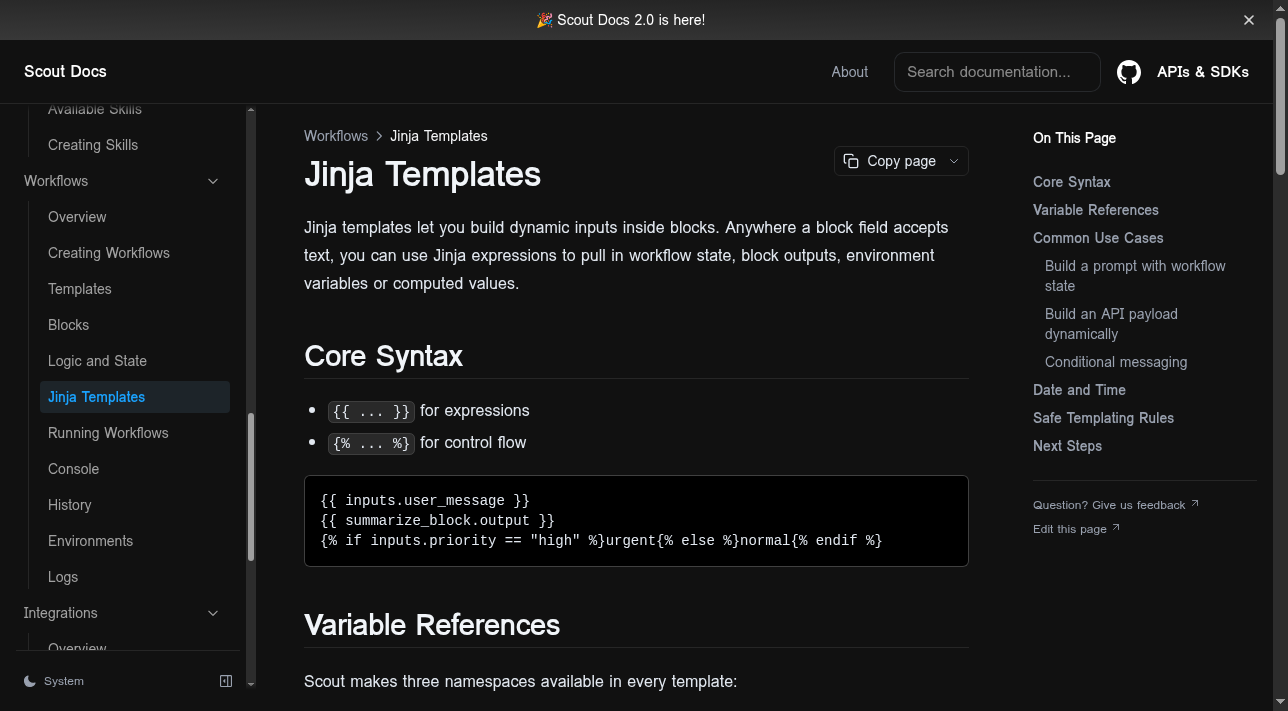
Task: Open the GitHub repository icon
Action: [1129, 72]
